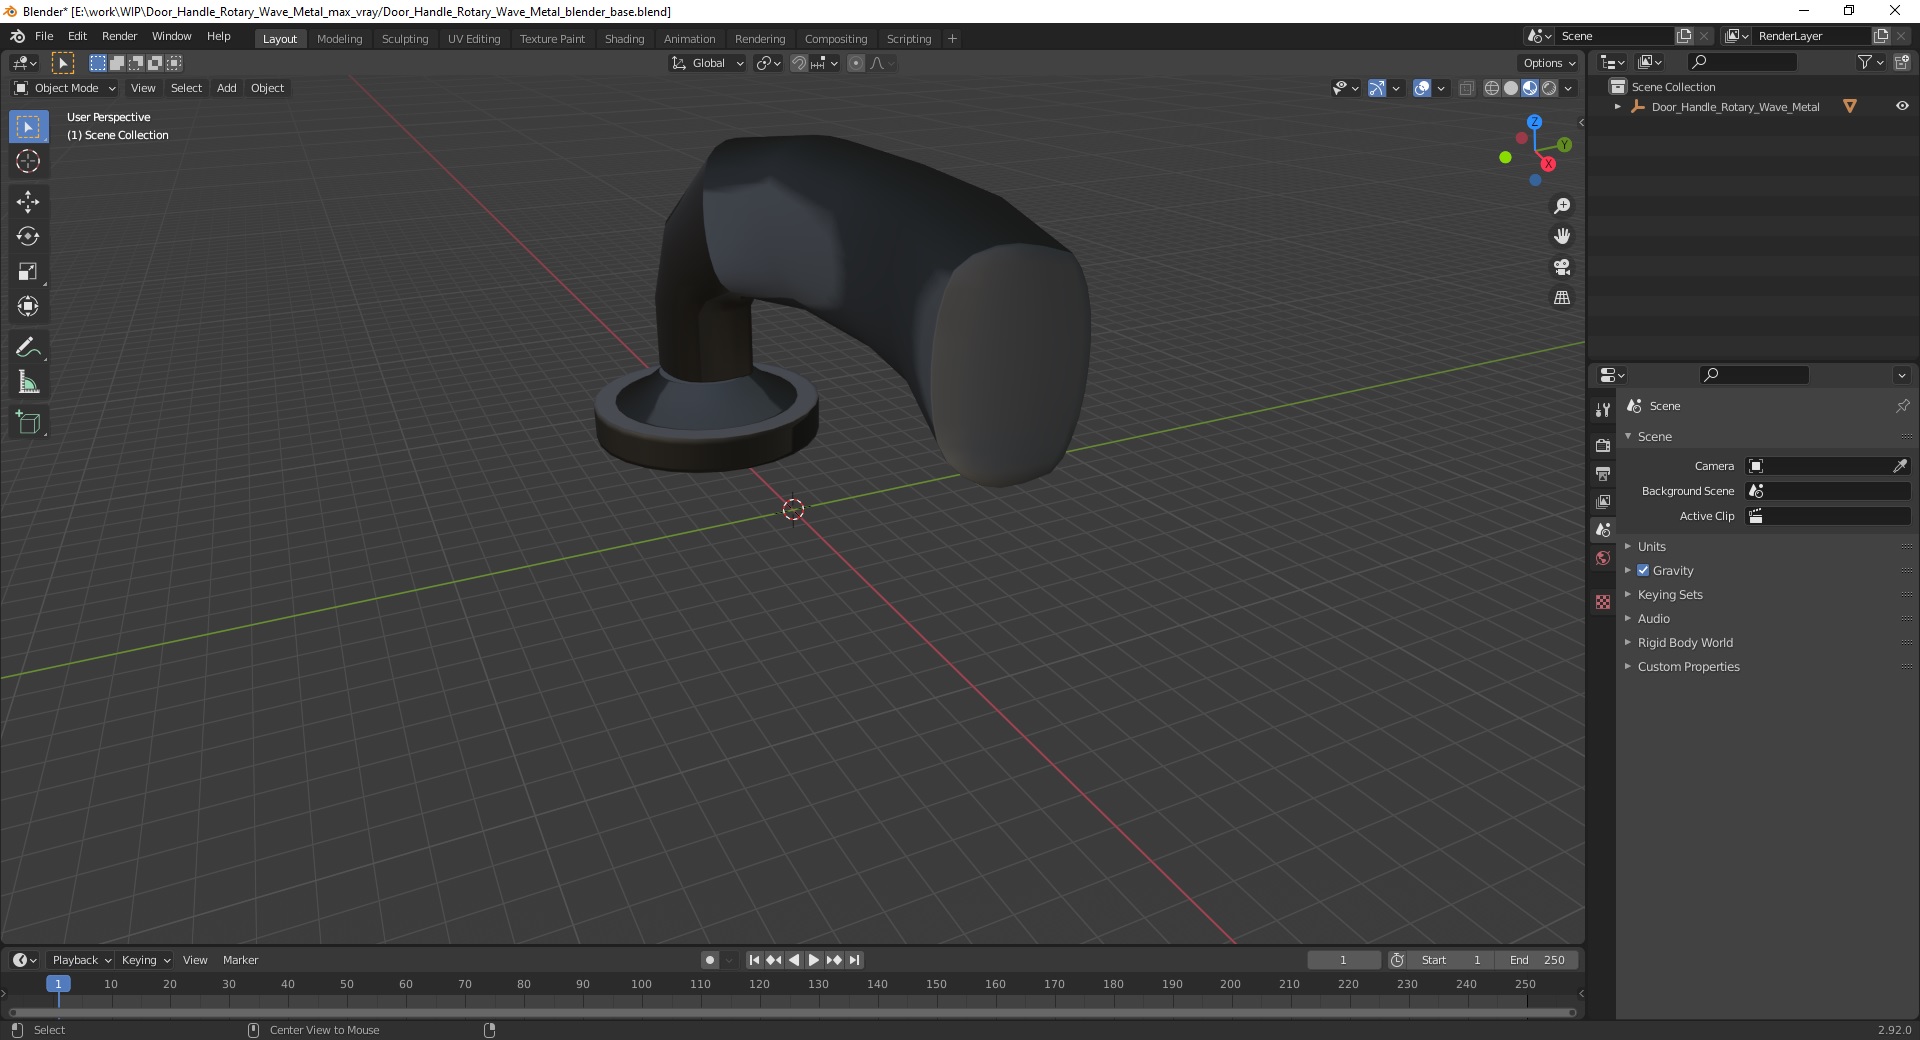The width and height of the screenshot is (1920, 1040).
Task: Pick the Rotate tool
Action: pos(28,236)
